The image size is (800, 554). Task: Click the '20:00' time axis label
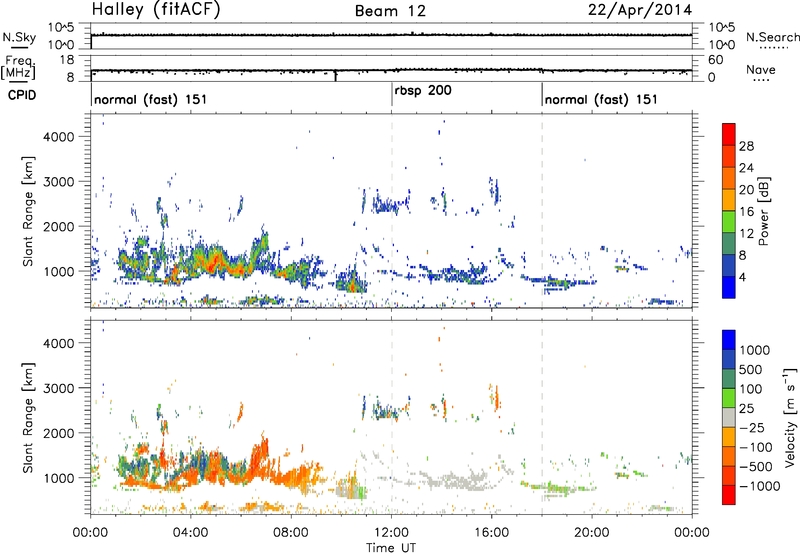[591, 533]
